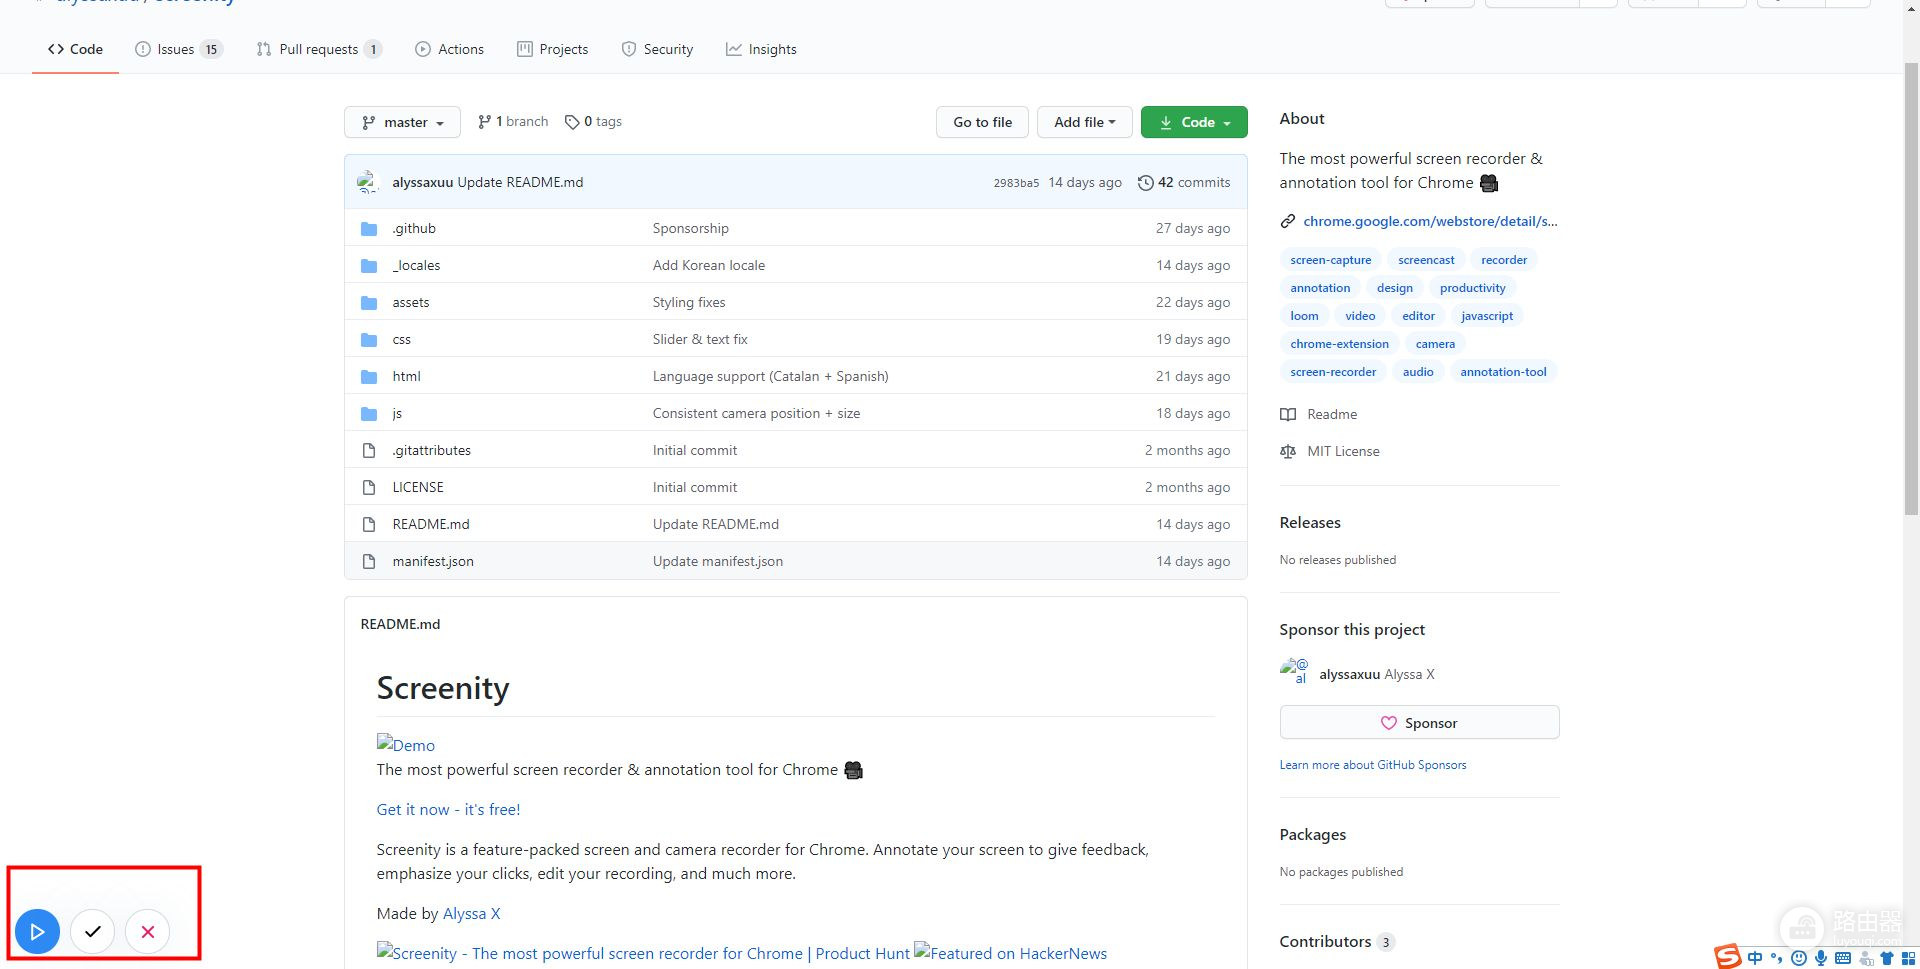Toggle Sogou Chinese/English input mode
This screenshot has width=1920, height=969.
tap(1755, 958)
